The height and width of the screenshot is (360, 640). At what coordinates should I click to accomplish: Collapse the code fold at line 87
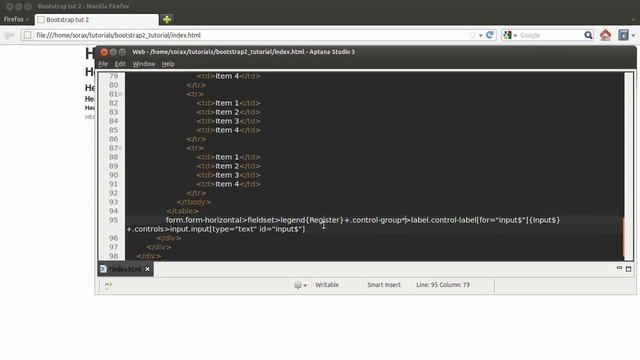coord(121,148)
